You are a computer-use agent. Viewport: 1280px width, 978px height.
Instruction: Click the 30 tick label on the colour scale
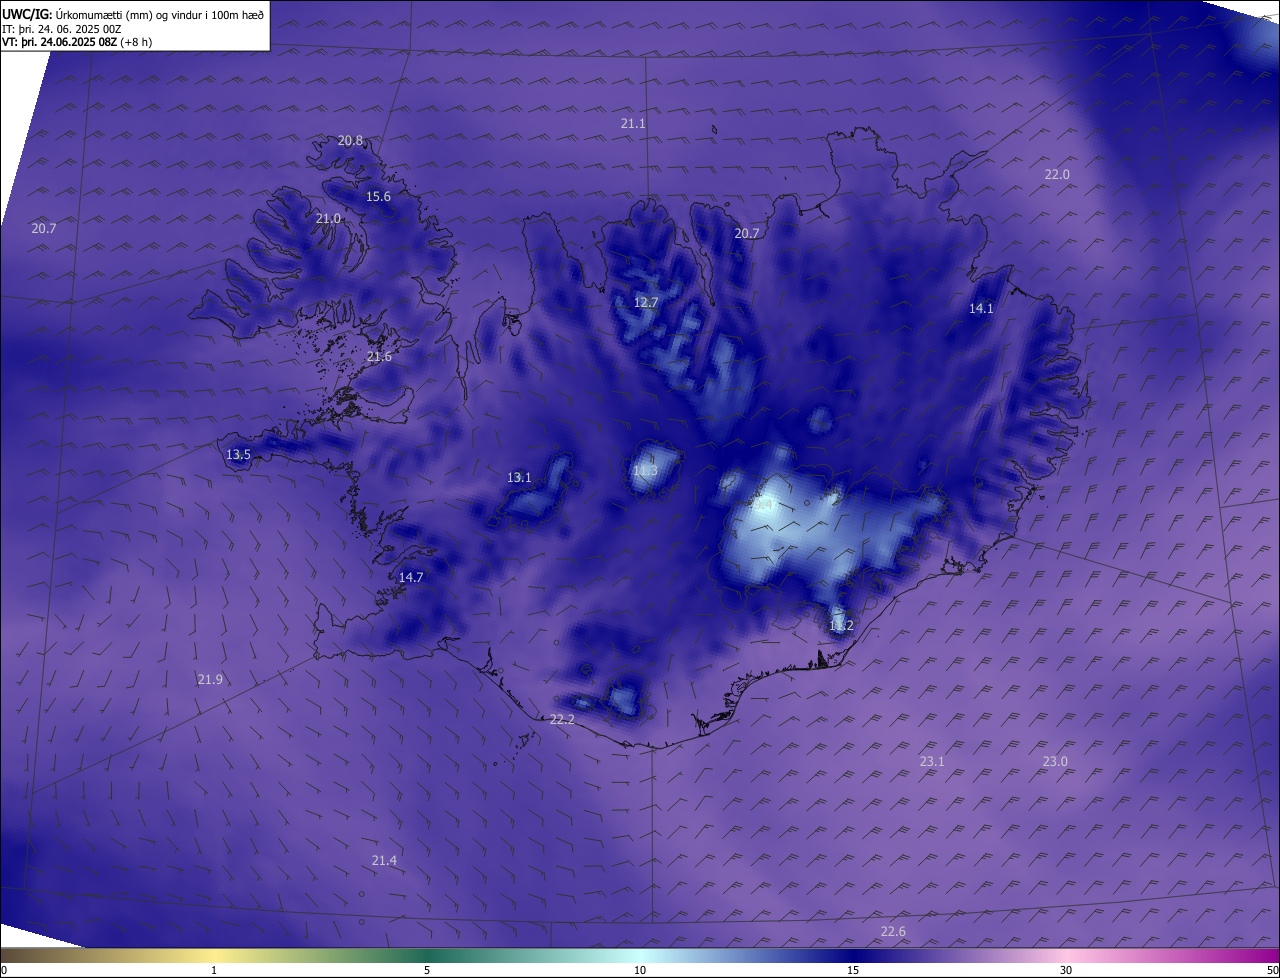(x=1066, y=970)
